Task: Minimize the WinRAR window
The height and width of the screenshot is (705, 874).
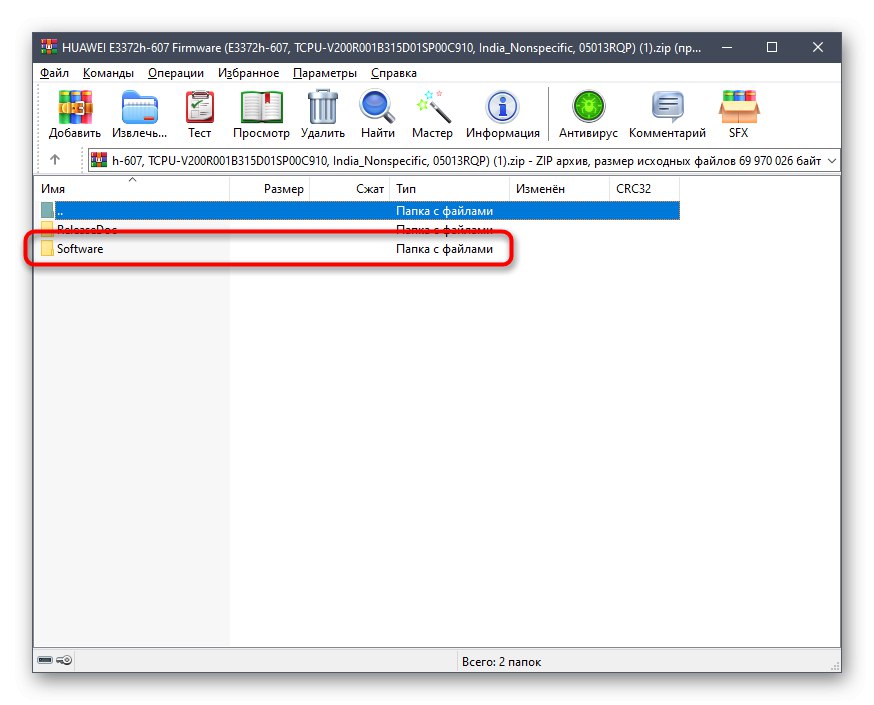Action: pyautogui.click(x=727, y=47)
